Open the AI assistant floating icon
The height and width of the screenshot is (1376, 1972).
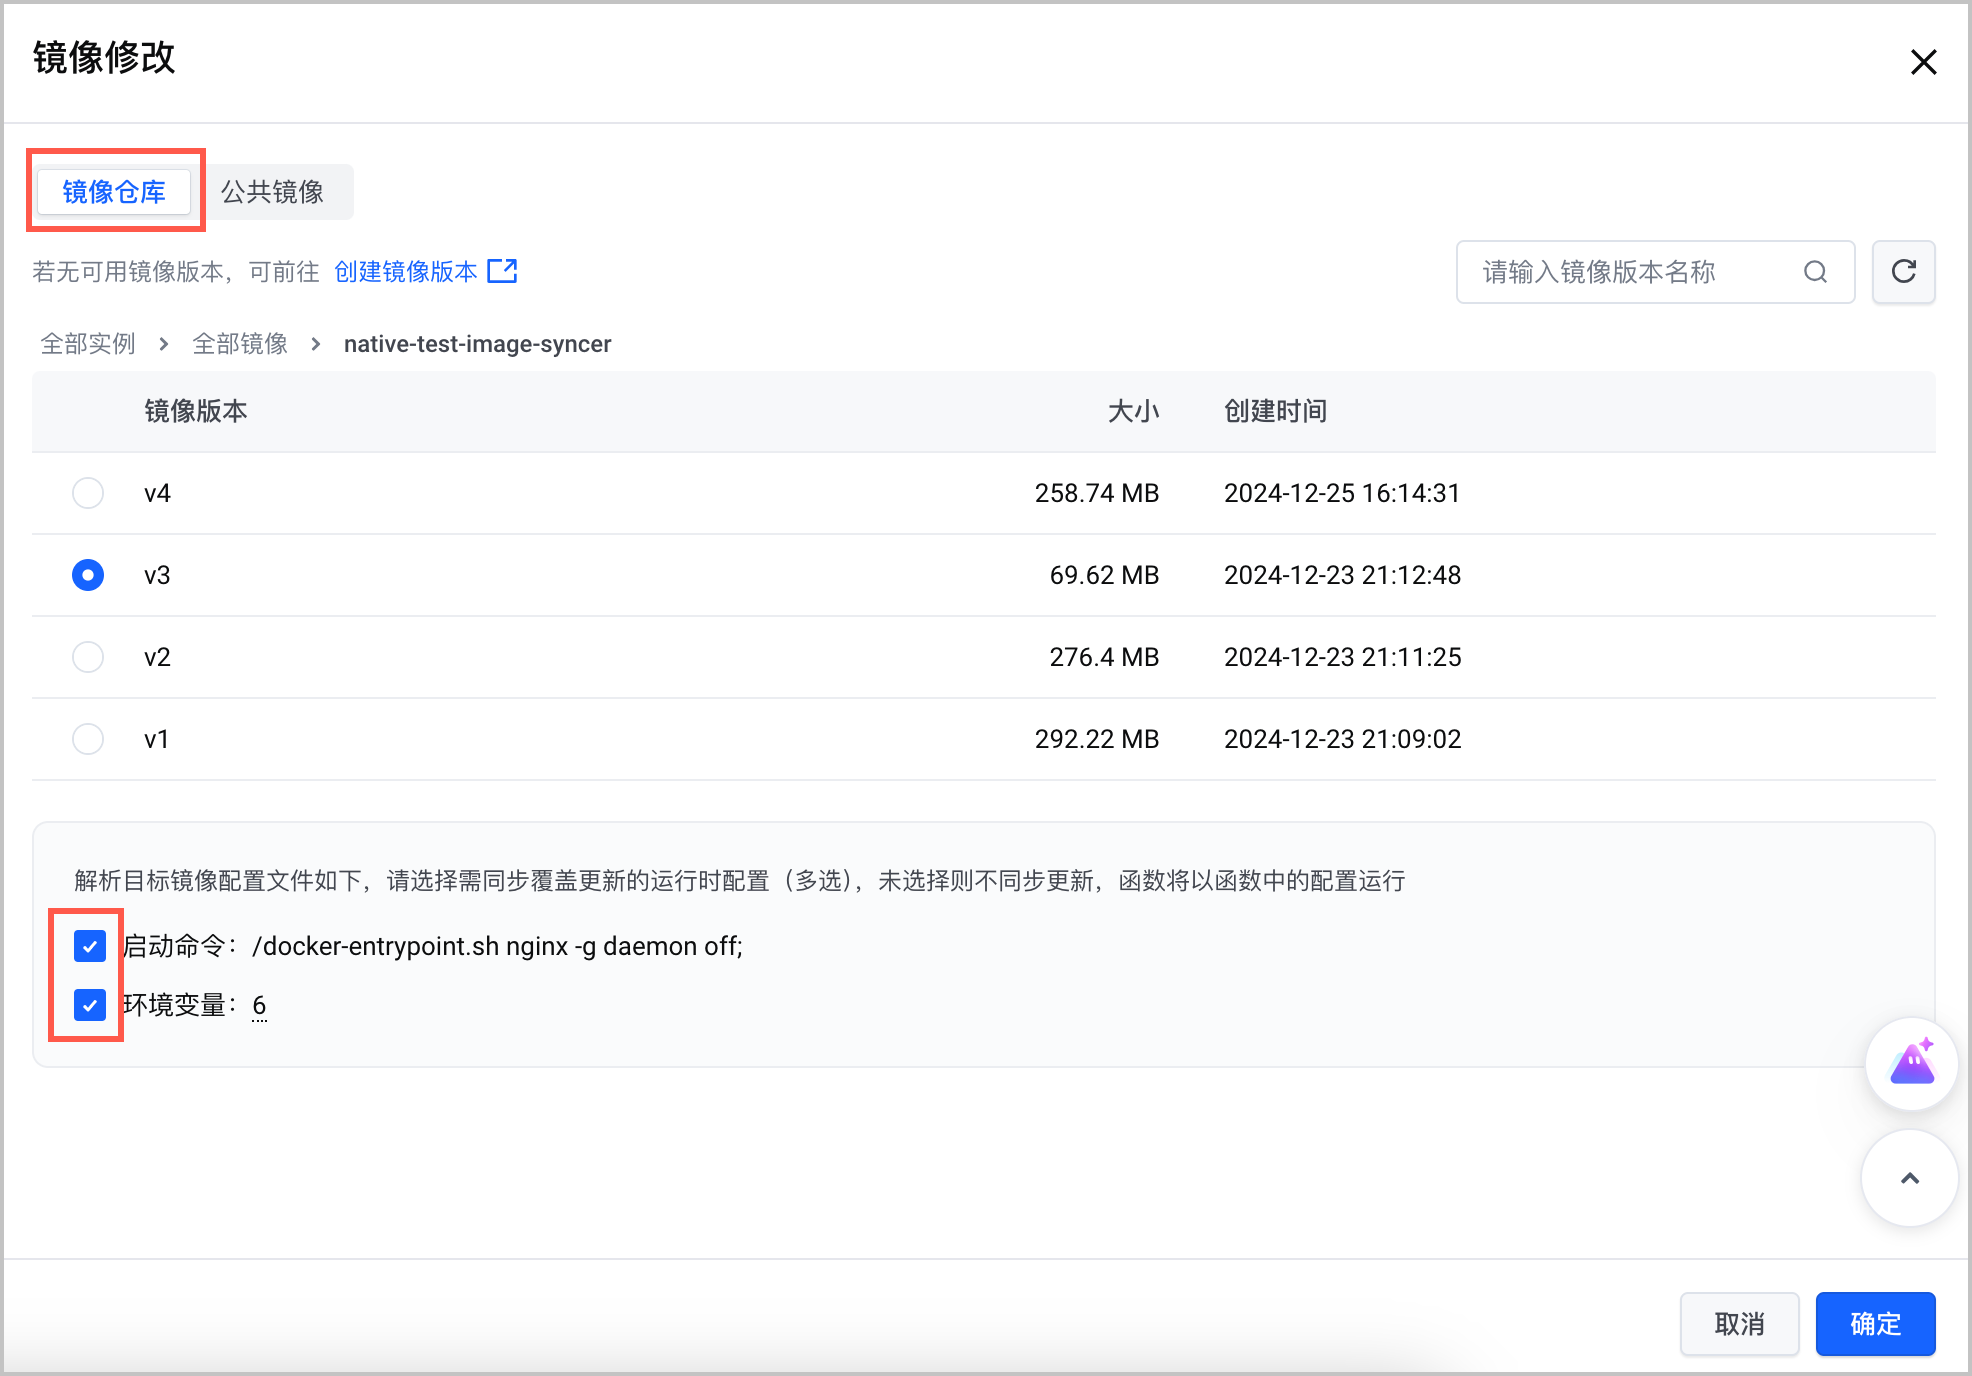click(1911, 1064)
